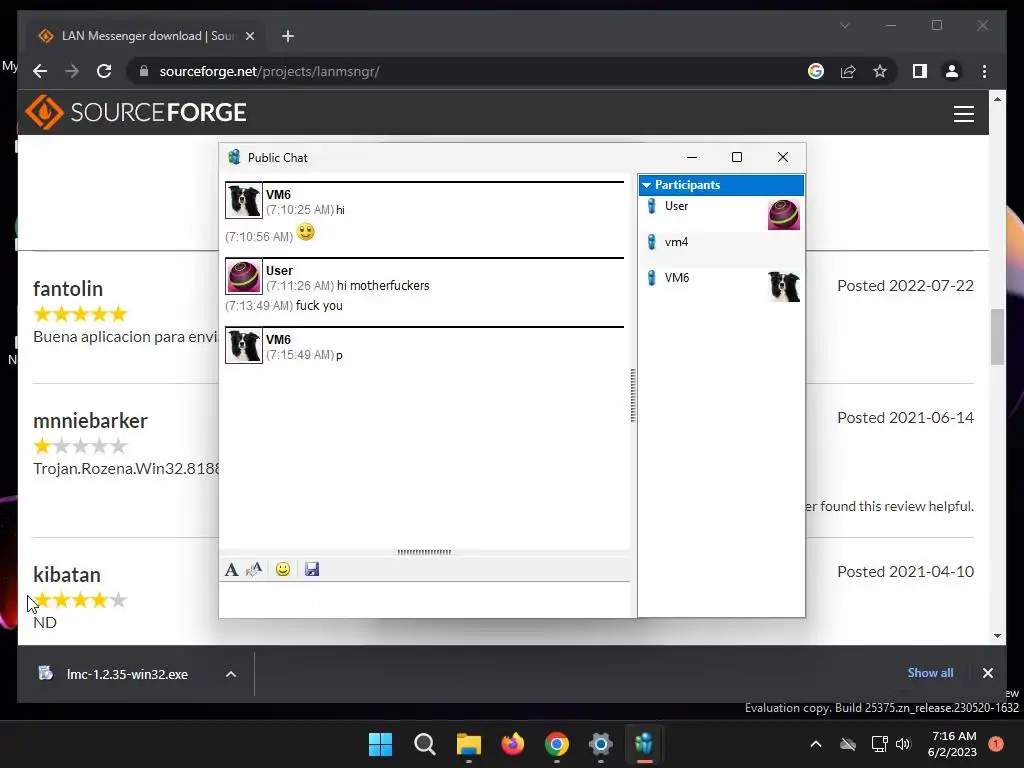Screen dimensions: 1024x768
Task: Maximize the Public Chat window
Action: 737,157
